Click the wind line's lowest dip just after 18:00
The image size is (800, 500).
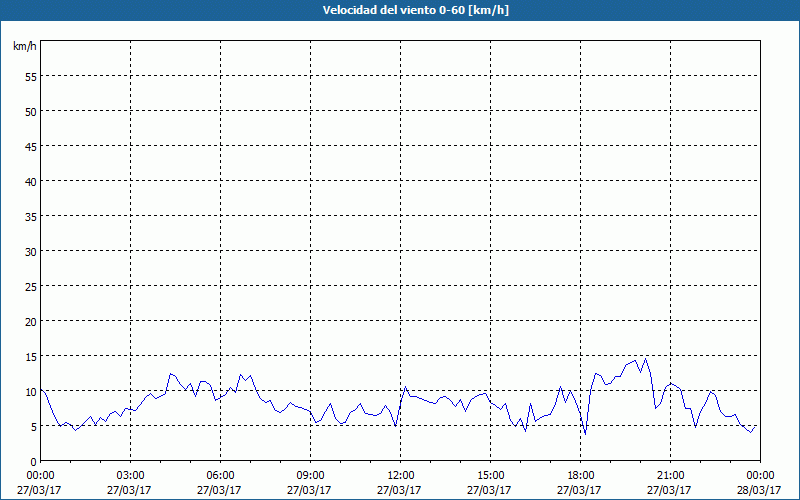[585, 434]
